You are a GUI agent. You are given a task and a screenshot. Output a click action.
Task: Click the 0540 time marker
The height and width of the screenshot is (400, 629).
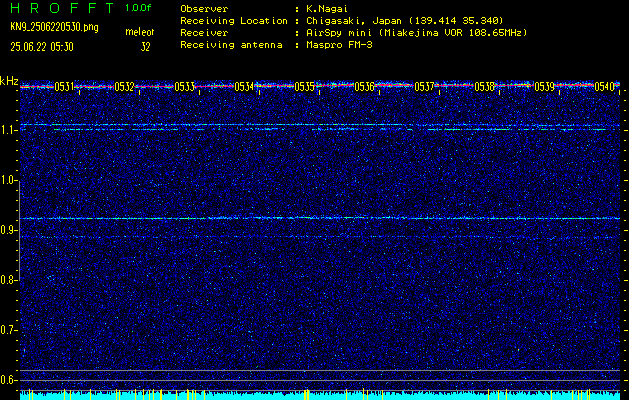[605, 87]
